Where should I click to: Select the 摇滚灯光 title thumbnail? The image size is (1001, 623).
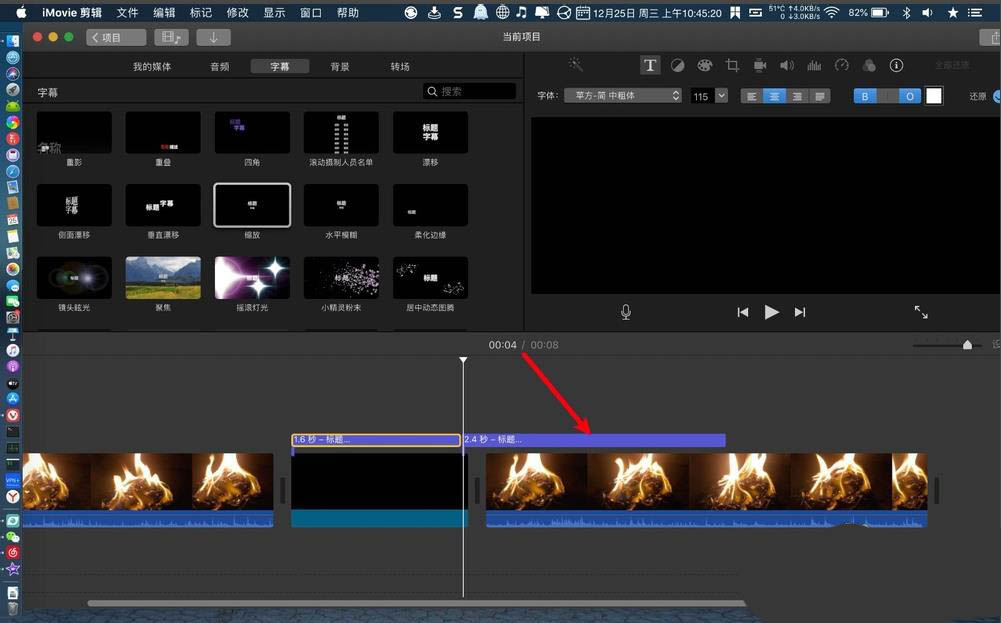coord(252,278)
